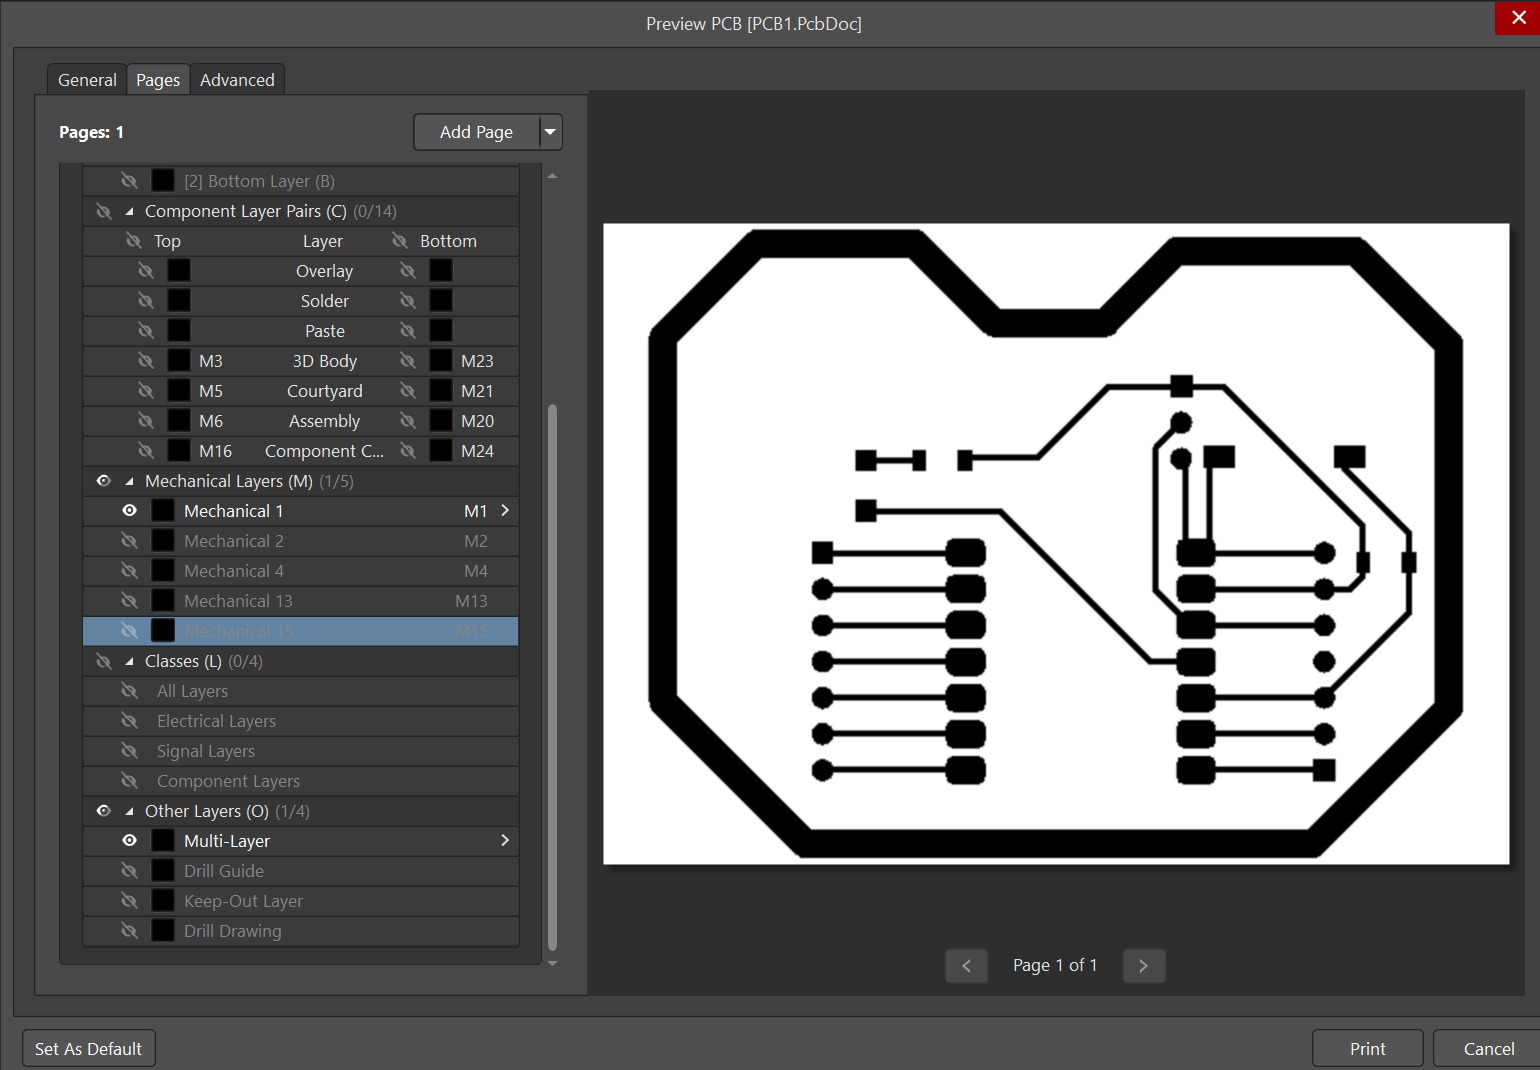
Task: Collapse the Mechanical Layers group
Action: pyautogui.click(x=129, y=481)
